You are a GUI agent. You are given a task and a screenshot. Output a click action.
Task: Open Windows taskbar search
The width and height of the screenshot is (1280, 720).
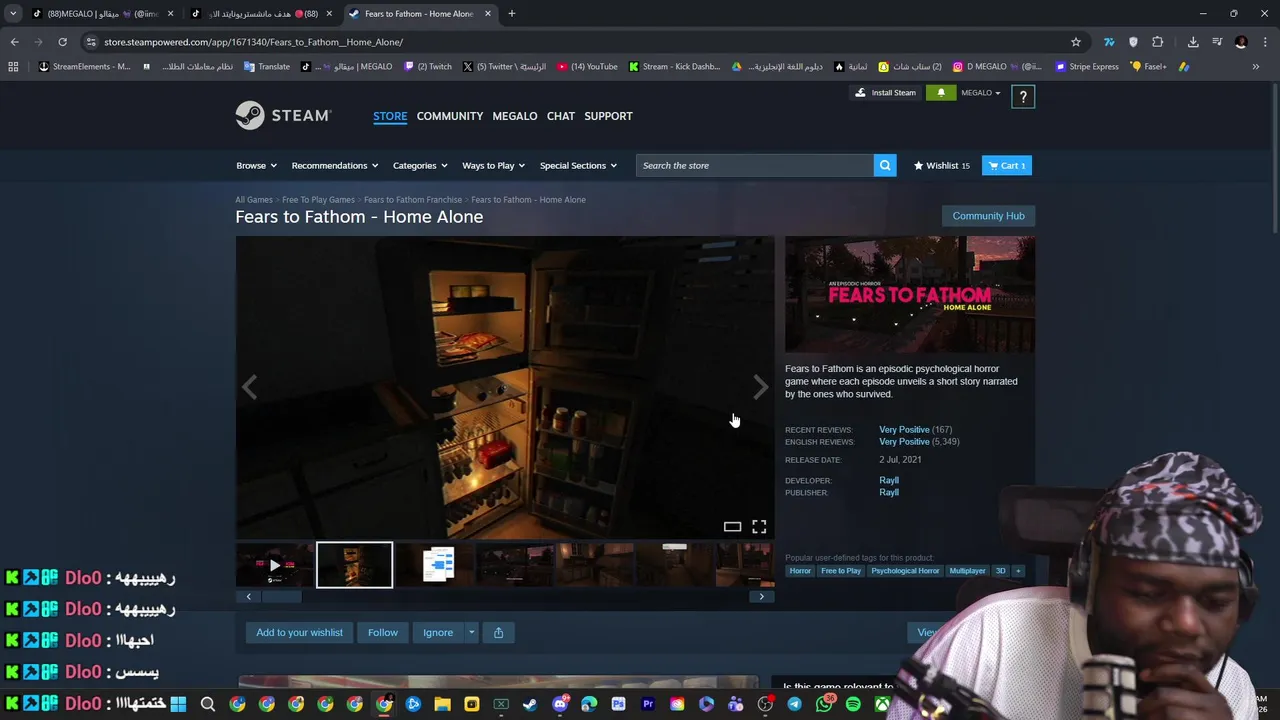click(208, 704)
